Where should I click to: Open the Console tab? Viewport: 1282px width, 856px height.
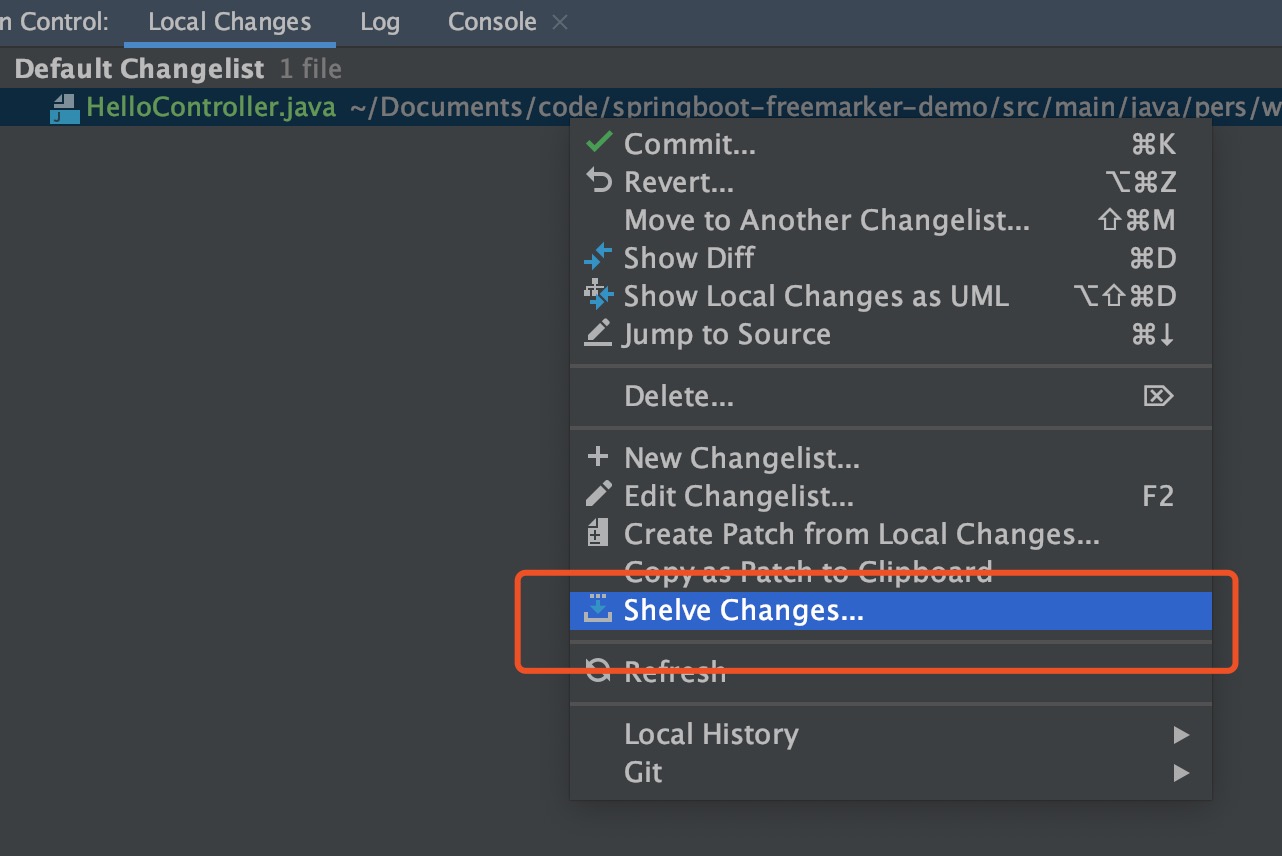tap(491, 22)
